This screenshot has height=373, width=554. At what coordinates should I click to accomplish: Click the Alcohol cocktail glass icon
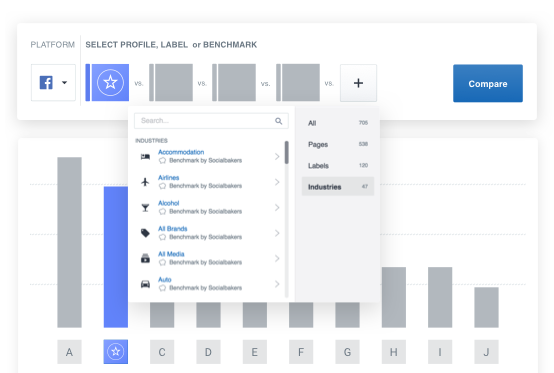(x=145, y=208)
